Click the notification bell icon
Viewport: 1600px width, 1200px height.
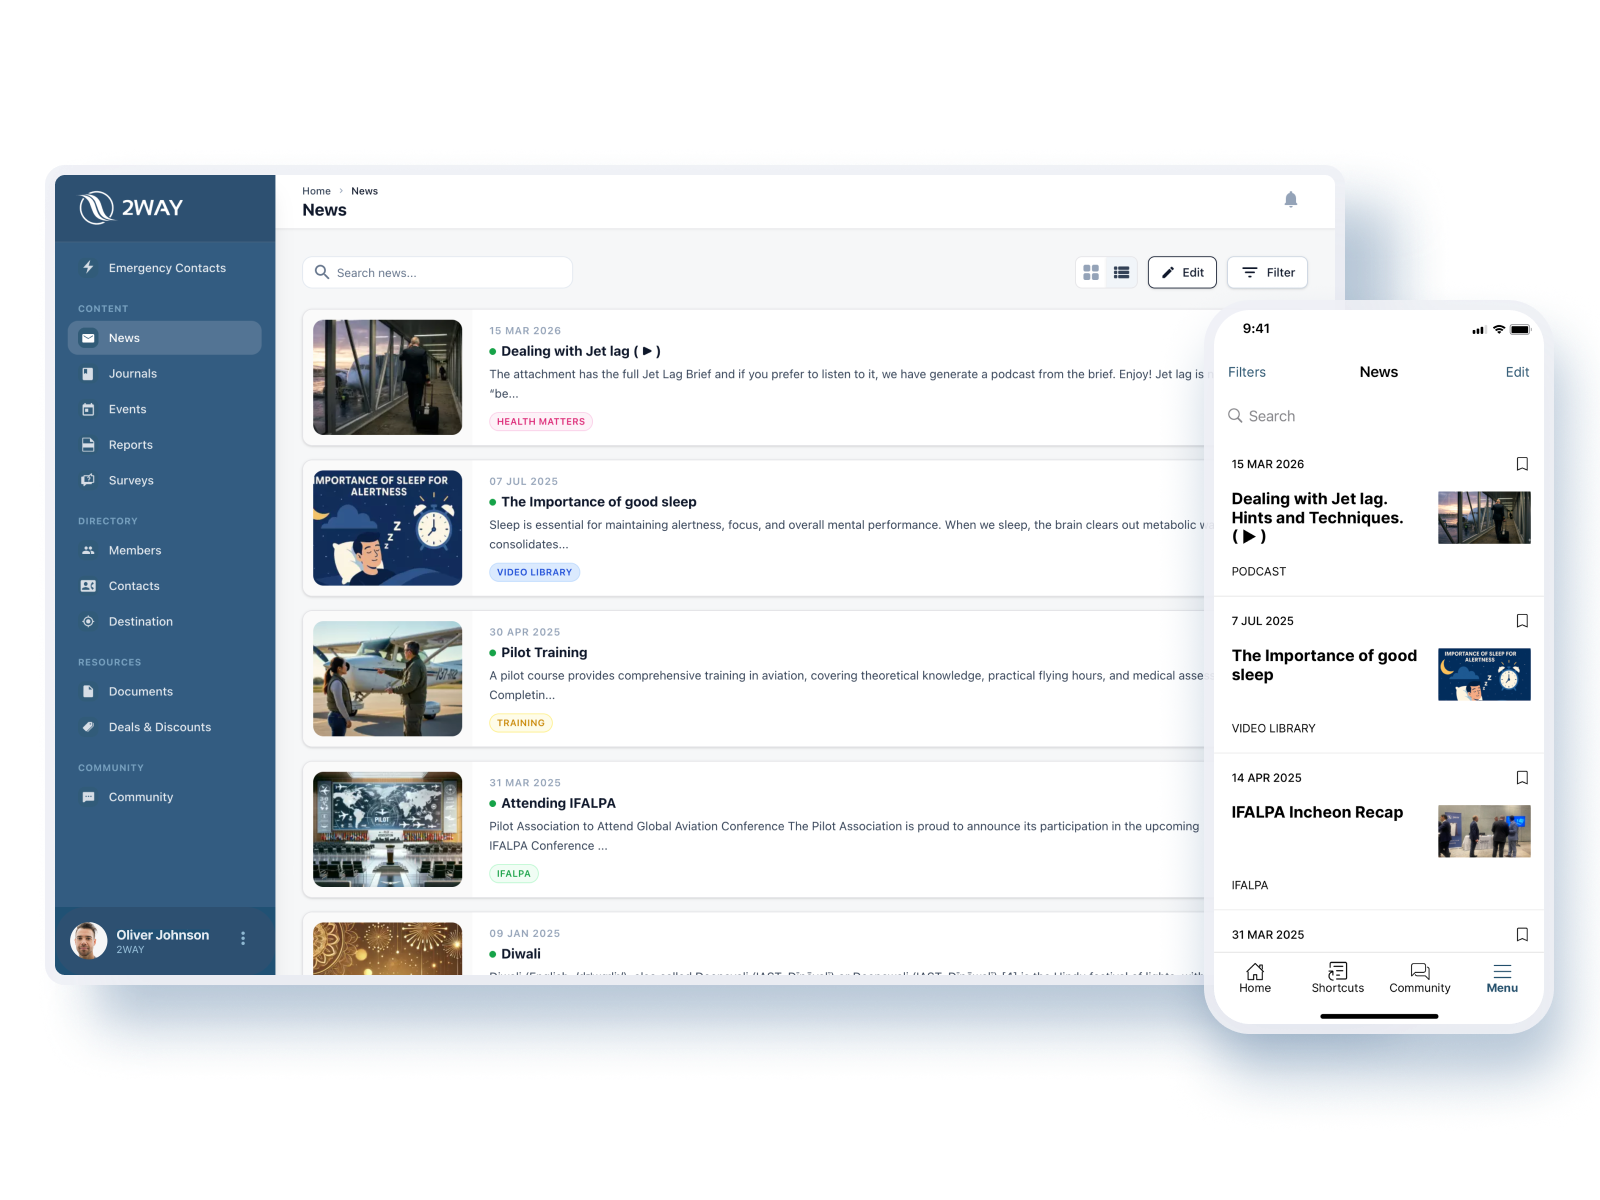pos(1290,200)
